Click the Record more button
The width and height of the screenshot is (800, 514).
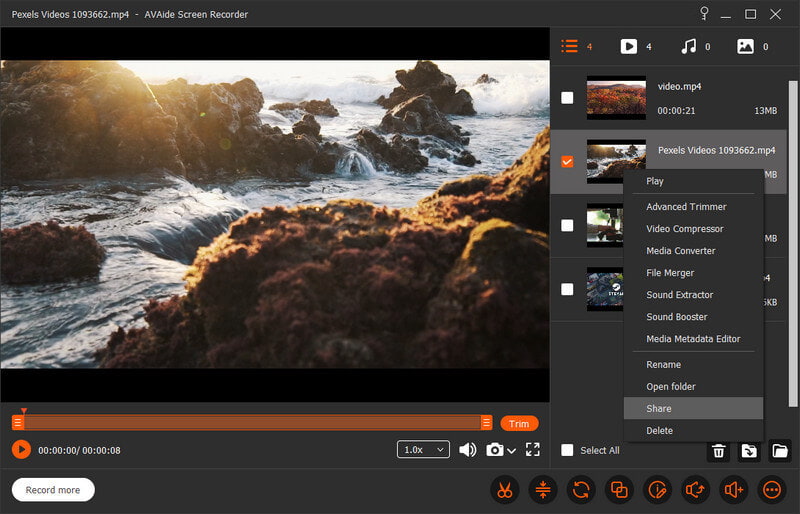coord(53,489)
